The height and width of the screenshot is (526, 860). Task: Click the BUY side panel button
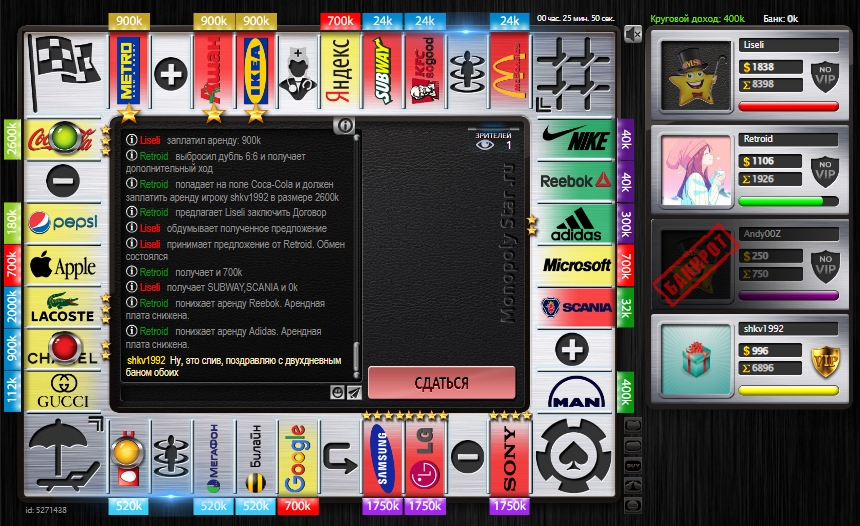coord(632,465)
